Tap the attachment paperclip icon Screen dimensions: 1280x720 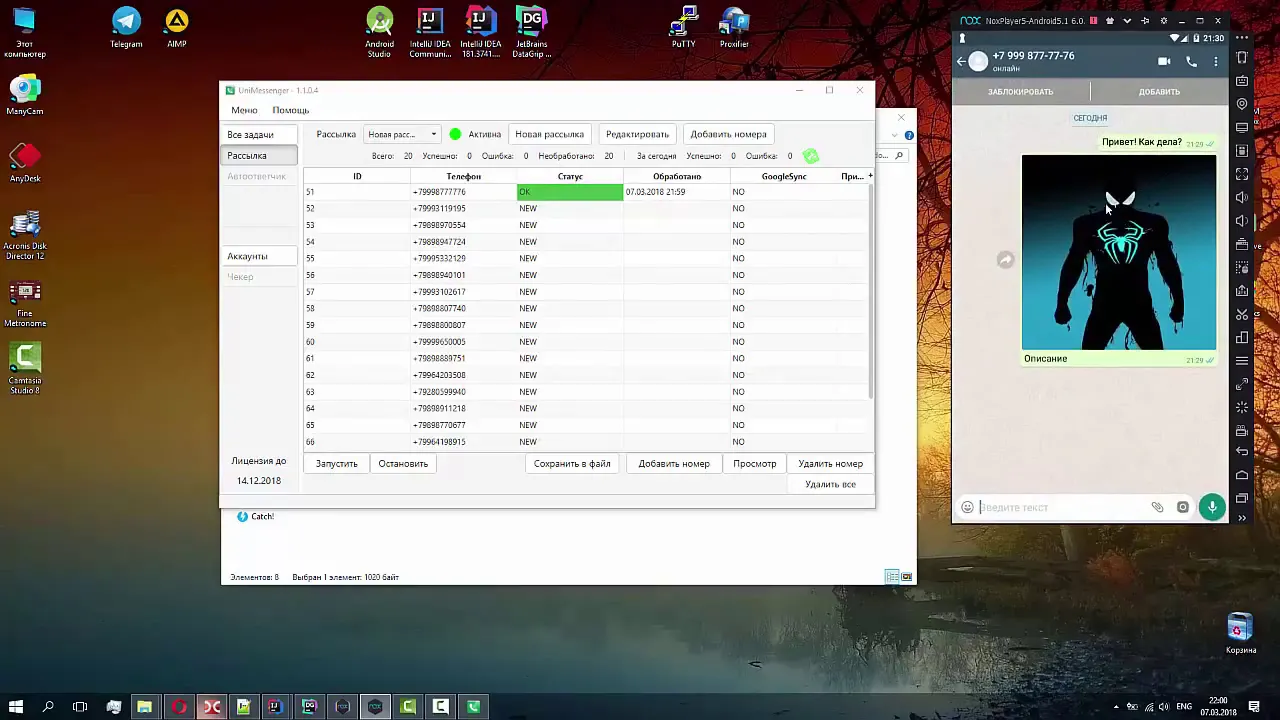tap(1157, 508)
